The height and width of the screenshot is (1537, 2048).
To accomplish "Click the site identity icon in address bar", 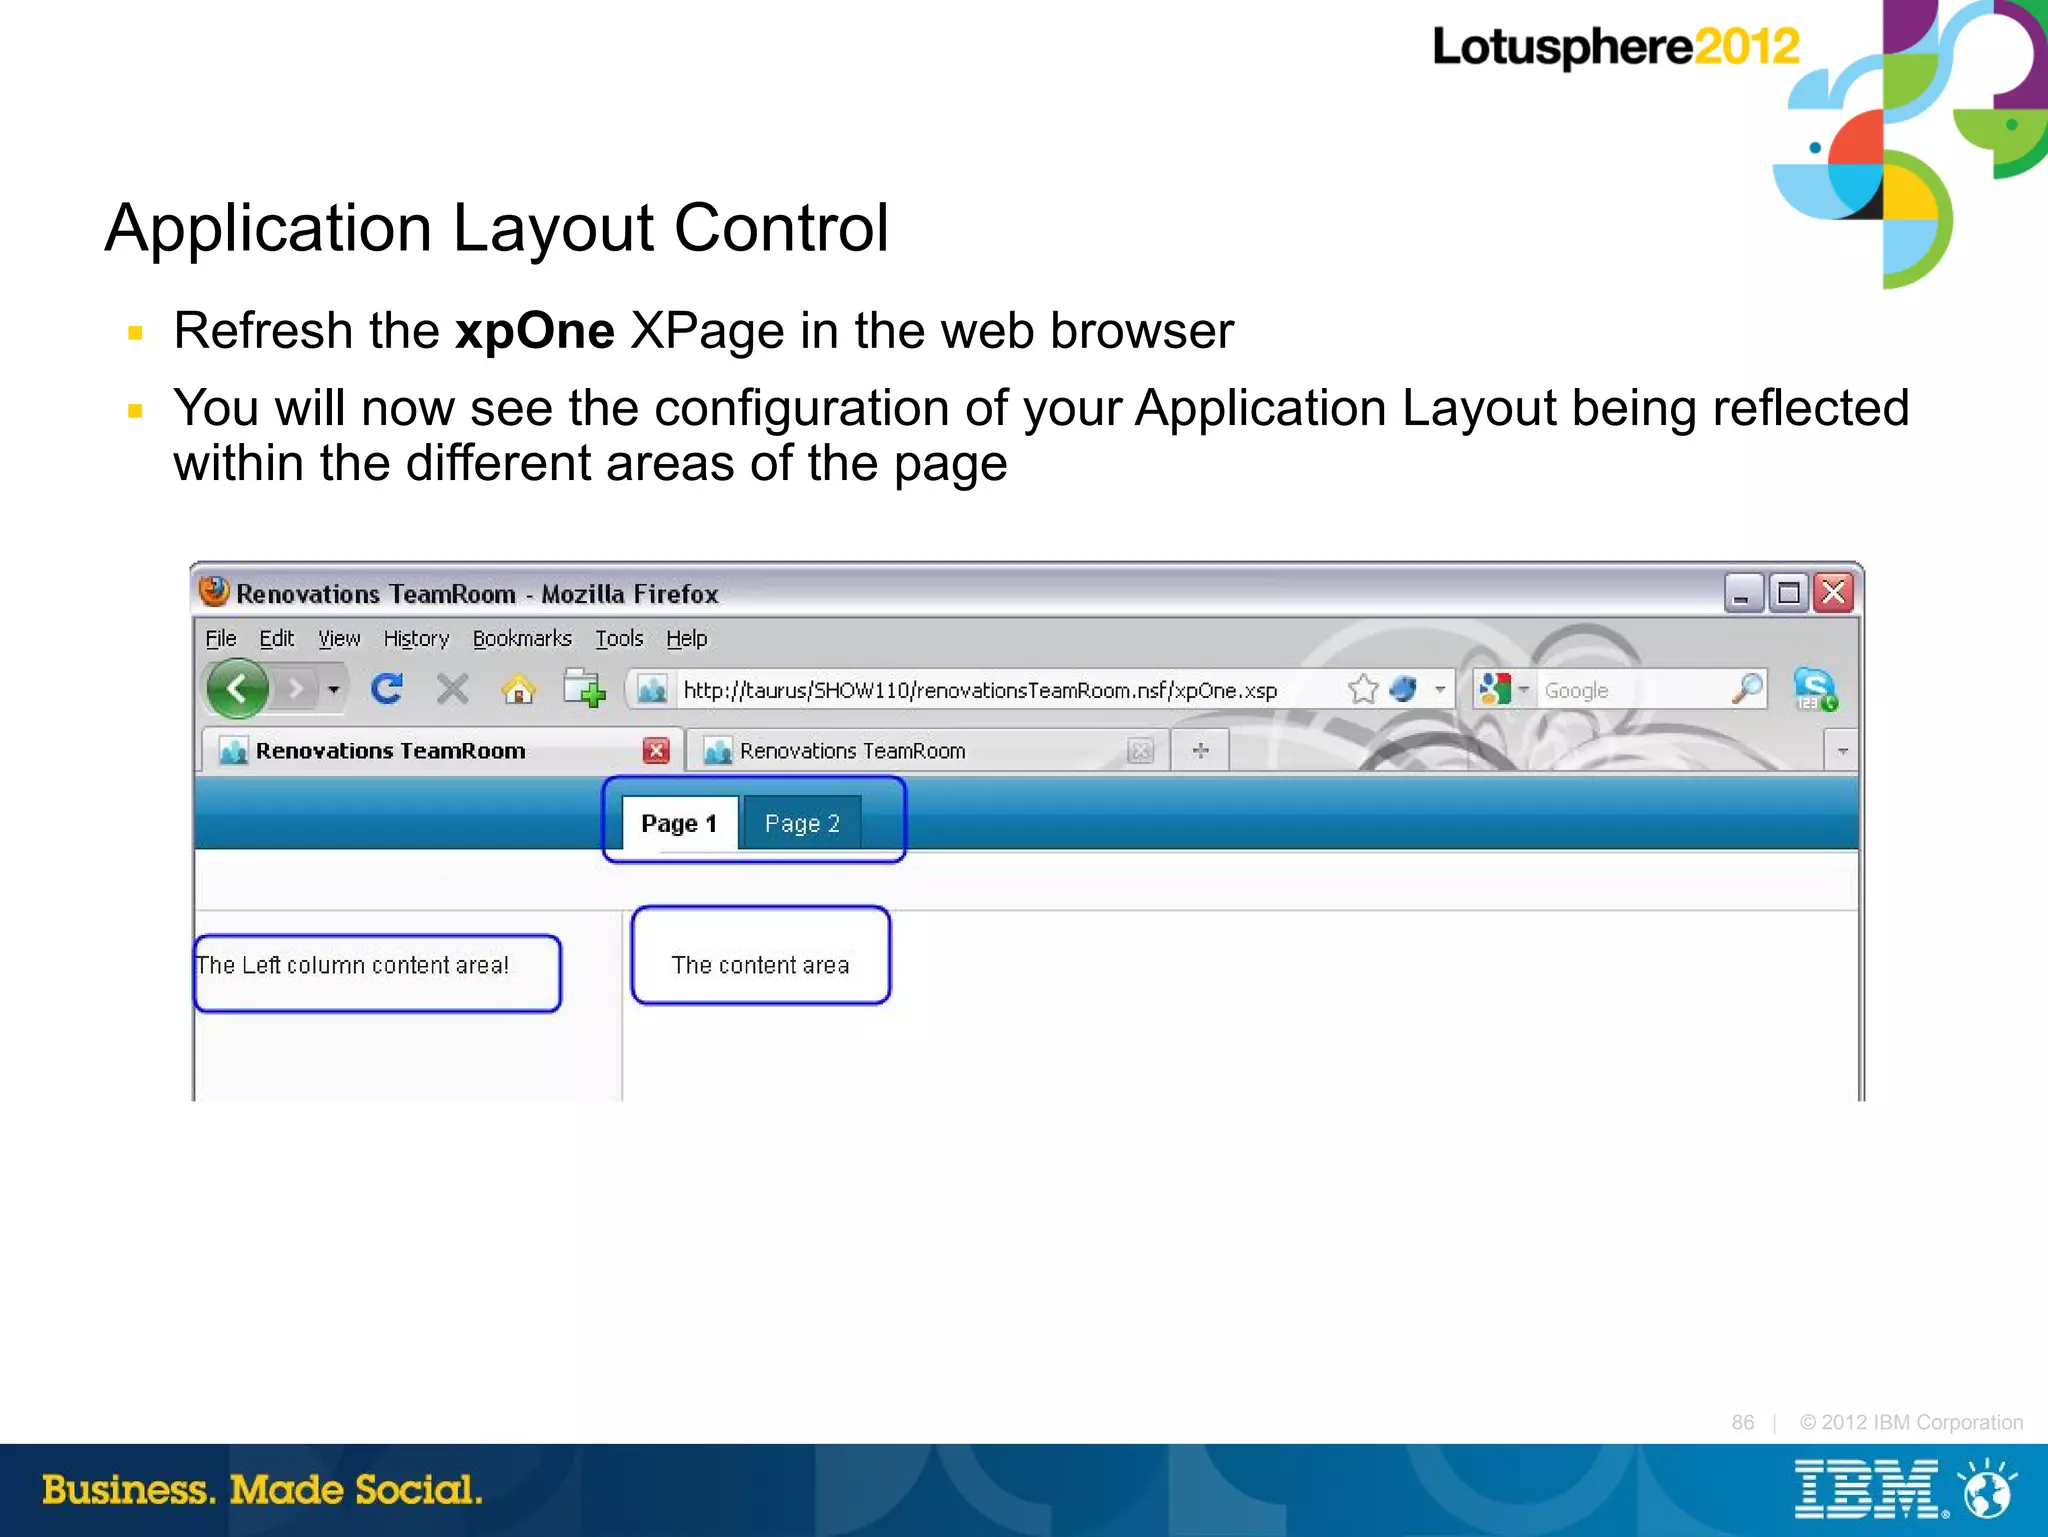I will click(652, 690).
